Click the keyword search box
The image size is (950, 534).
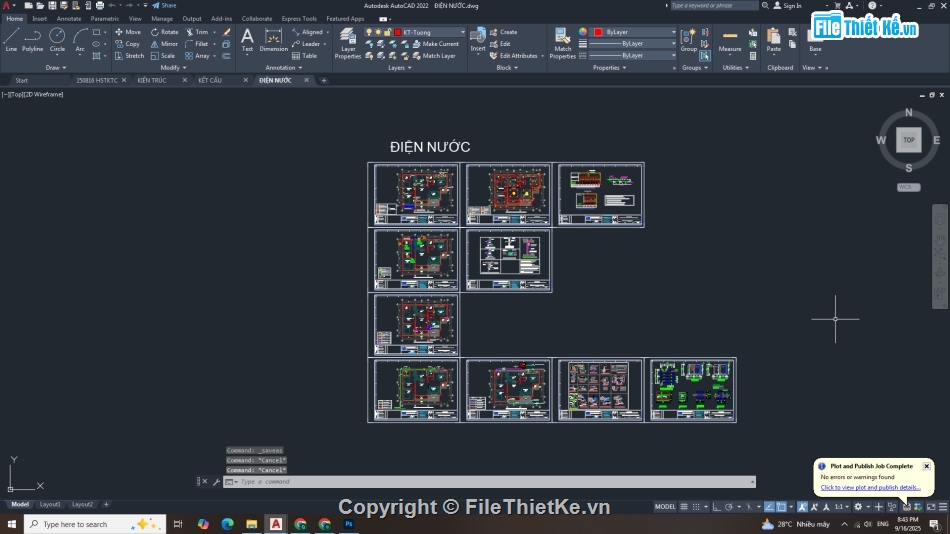714,5
